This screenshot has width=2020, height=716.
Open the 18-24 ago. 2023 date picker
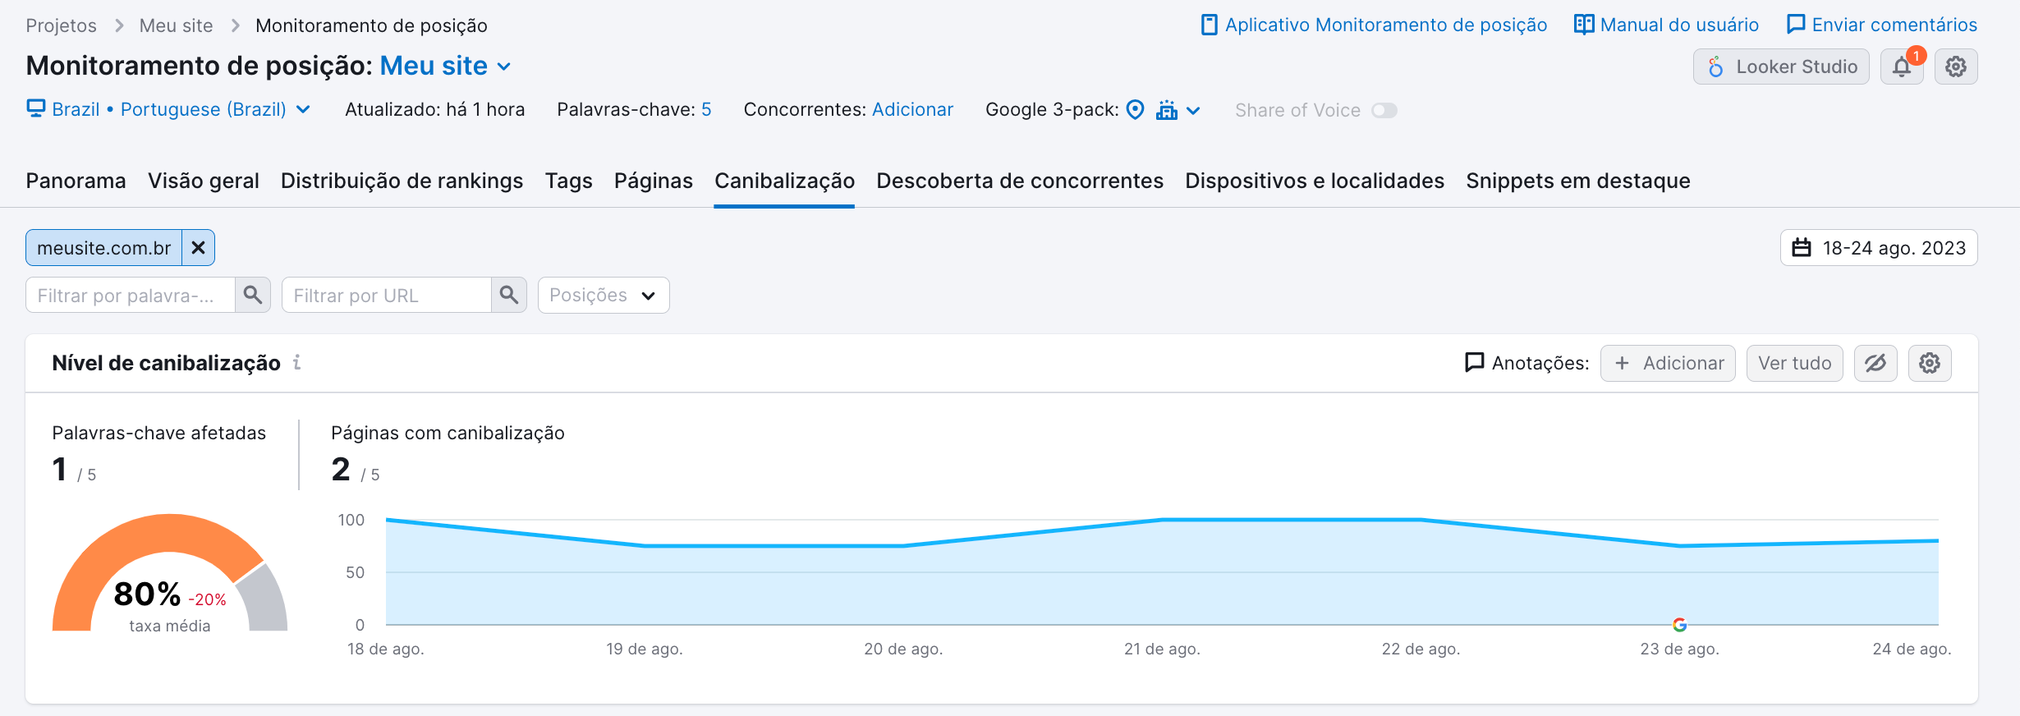1879,248
